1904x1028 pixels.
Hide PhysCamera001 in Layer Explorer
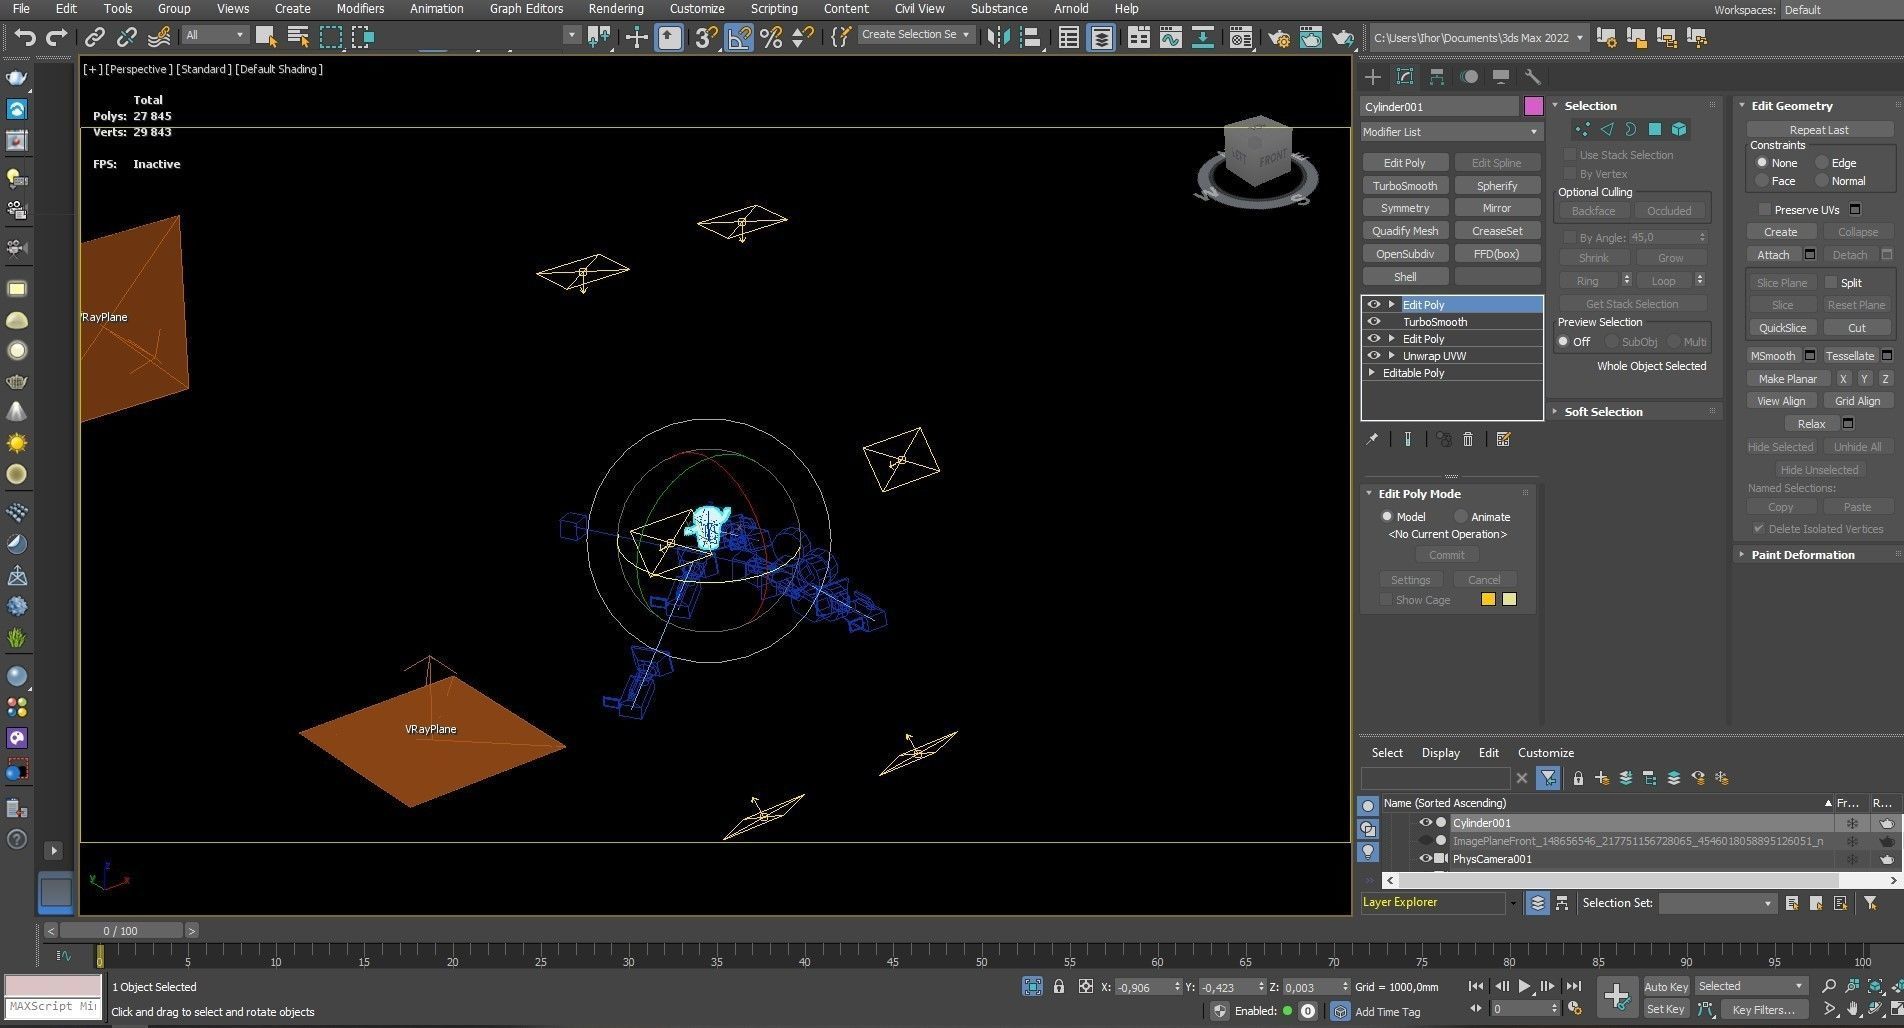(1426, 859)
